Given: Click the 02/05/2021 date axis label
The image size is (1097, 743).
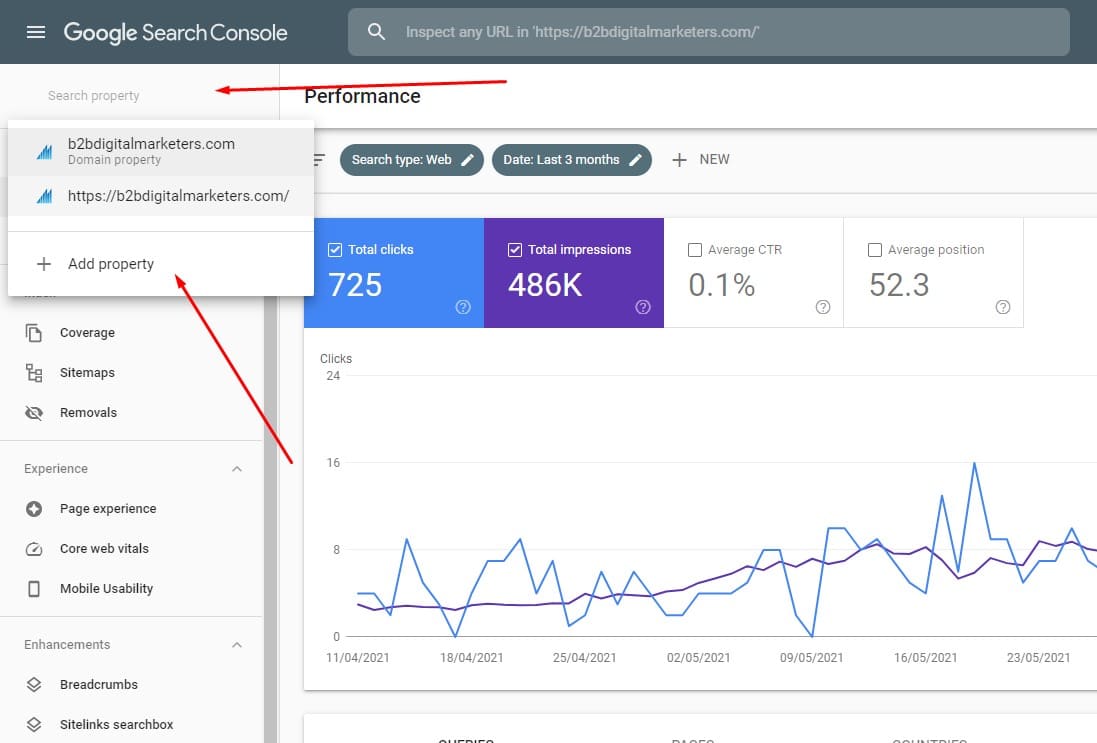Looking at the screenshot, I should point(698,658).
